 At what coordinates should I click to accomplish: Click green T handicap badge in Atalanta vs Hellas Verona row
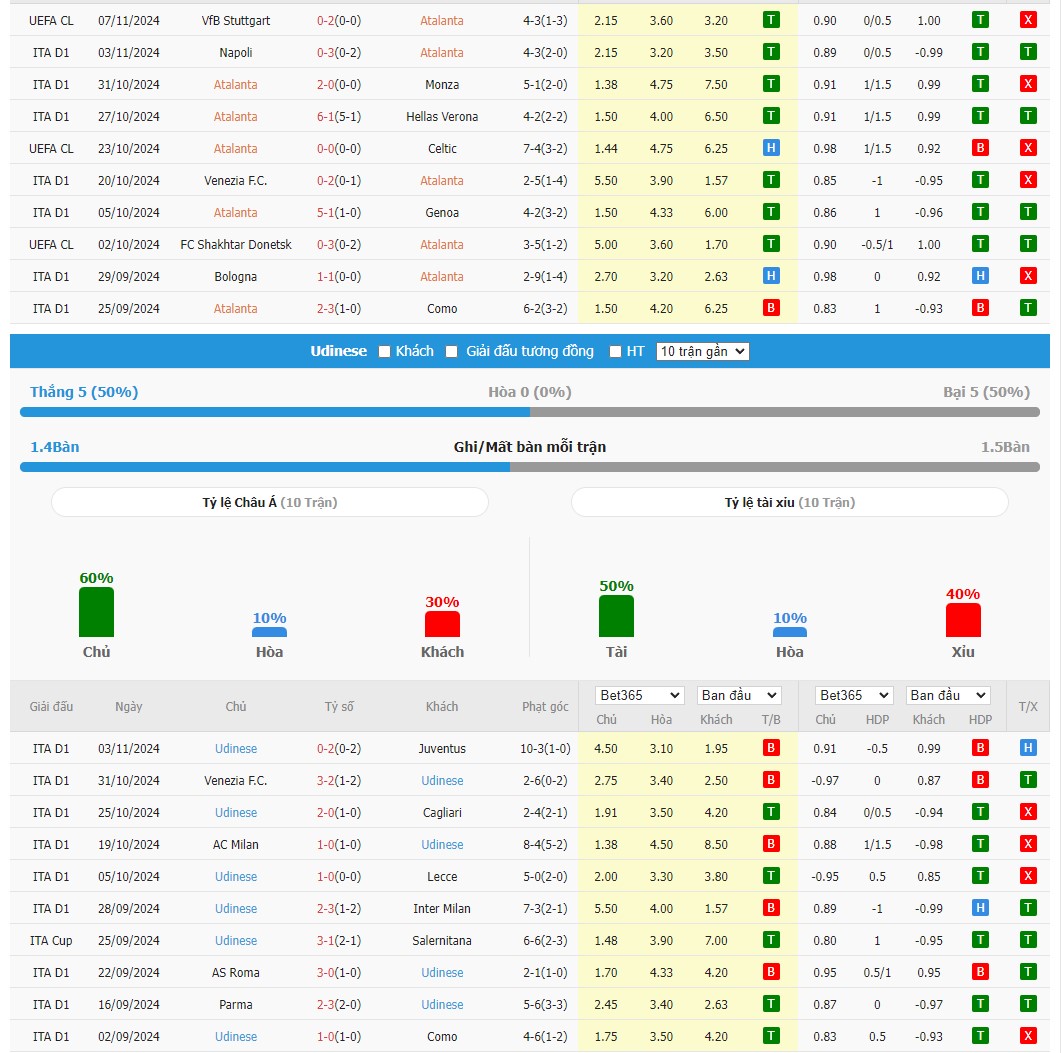(x=980, y=116)
